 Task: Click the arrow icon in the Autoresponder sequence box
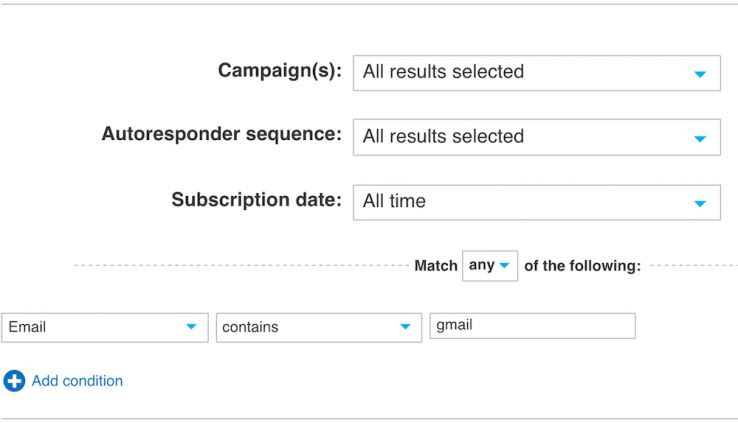[700, 138]
